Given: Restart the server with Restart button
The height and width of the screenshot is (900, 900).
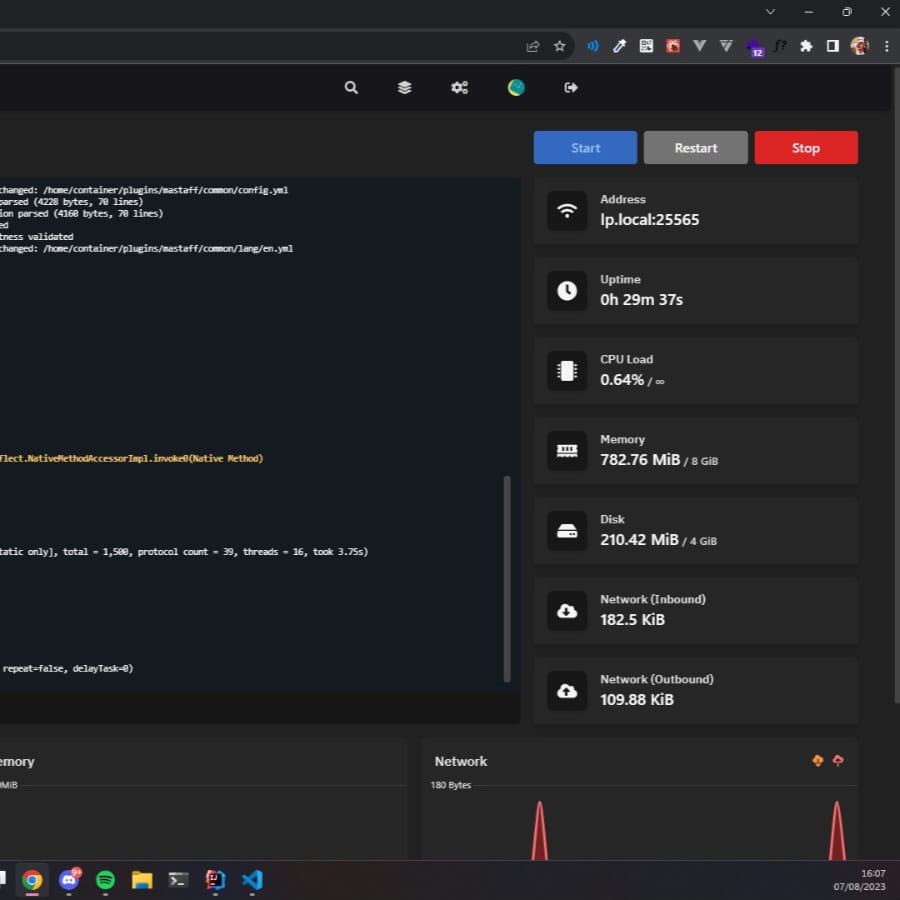Looking at the screenshot, I should pos(695,148).
